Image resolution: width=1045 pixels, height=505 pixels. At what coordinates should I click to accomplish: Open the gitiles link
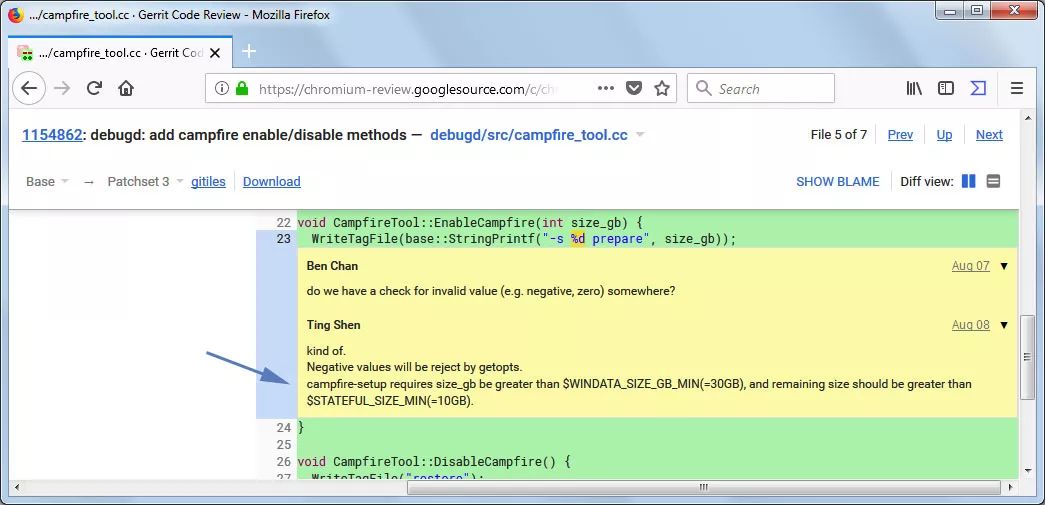tap(208, 181)
